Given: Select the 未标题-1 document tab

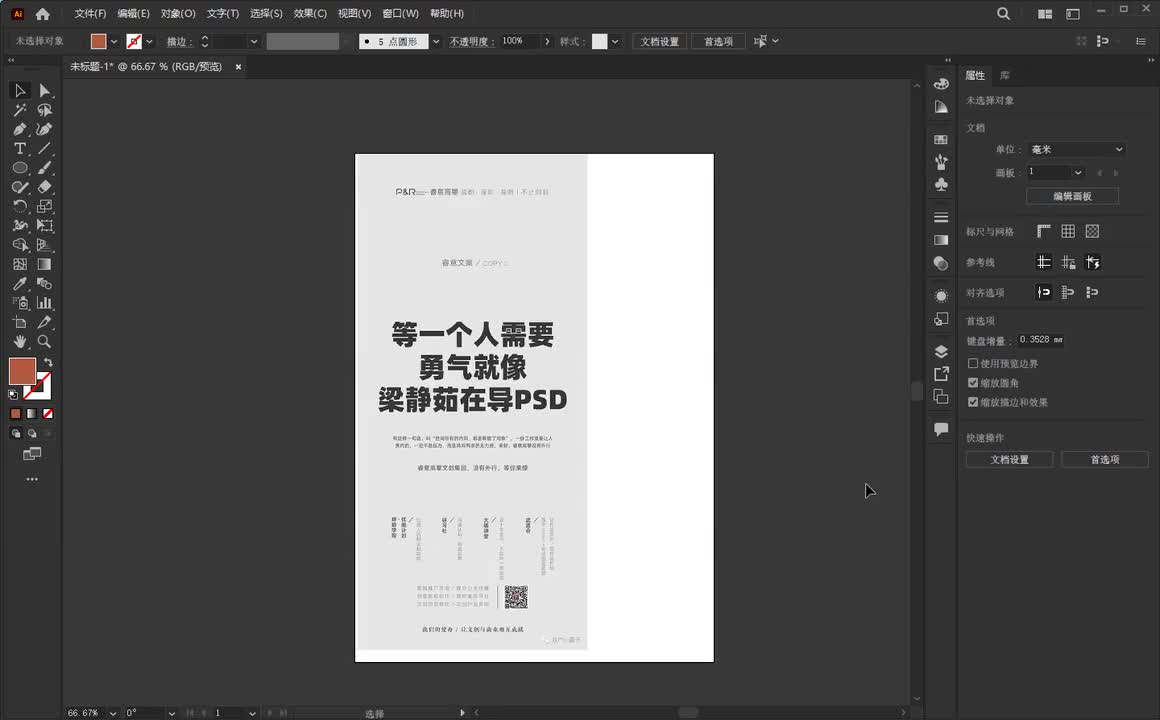Looking at the screenshot, I should 146,67.
